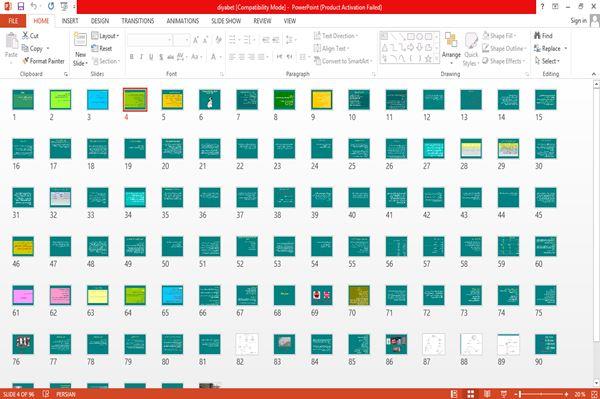This screenshot has height=399, width=600.
Task: Undo the last action
Action: [34, 6]
